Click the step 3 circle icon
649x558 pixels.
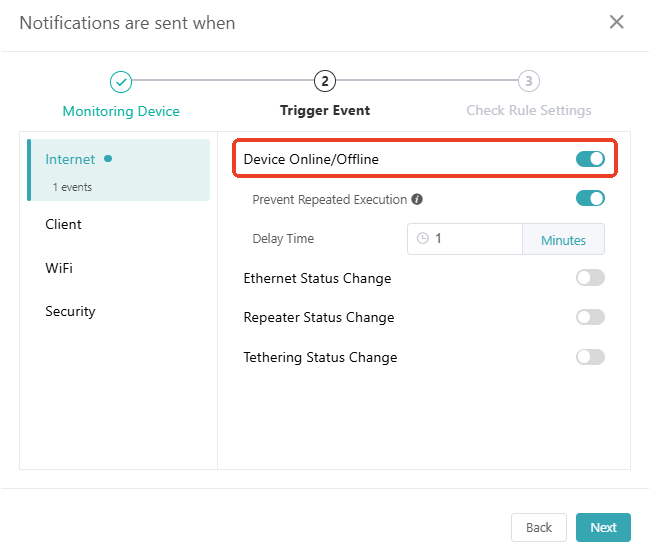coord(528,82)
